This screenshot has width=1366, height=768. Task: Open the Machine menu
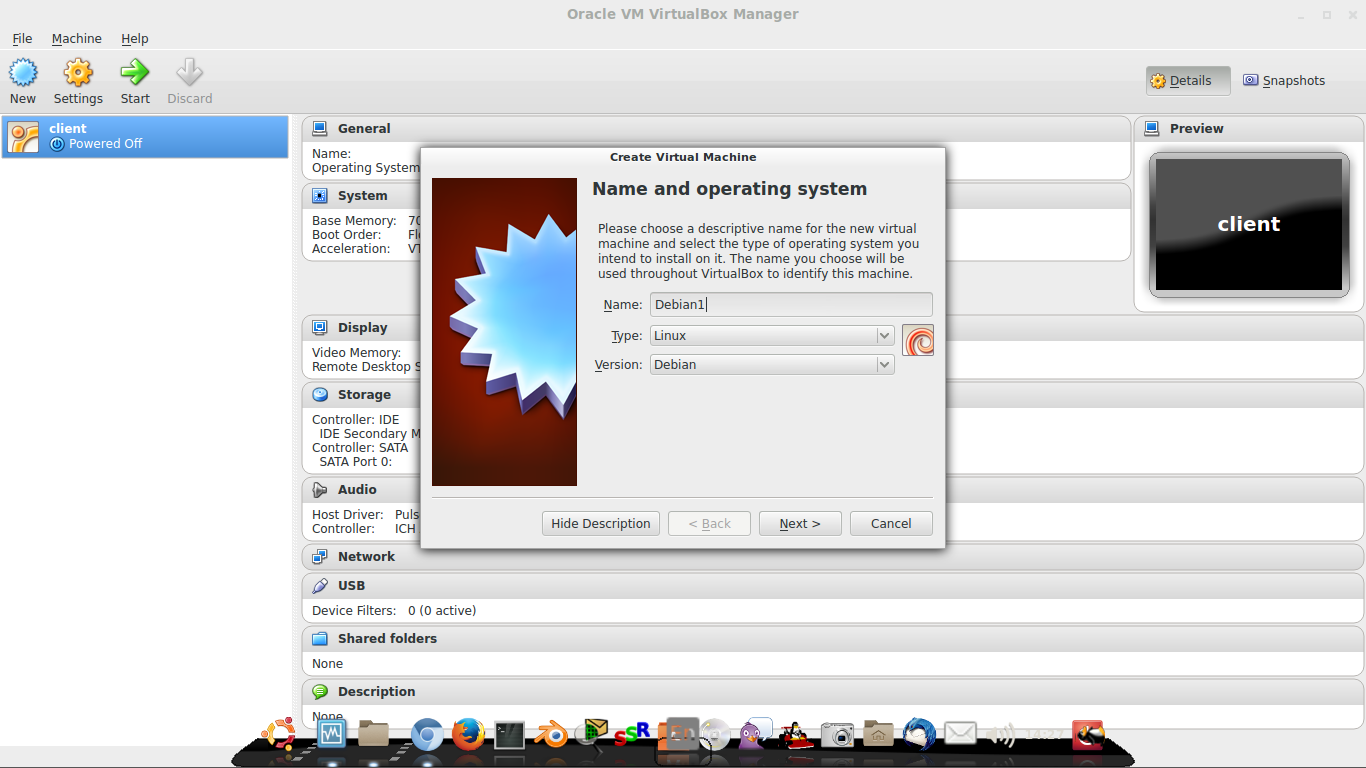click(x=77, y=38)
